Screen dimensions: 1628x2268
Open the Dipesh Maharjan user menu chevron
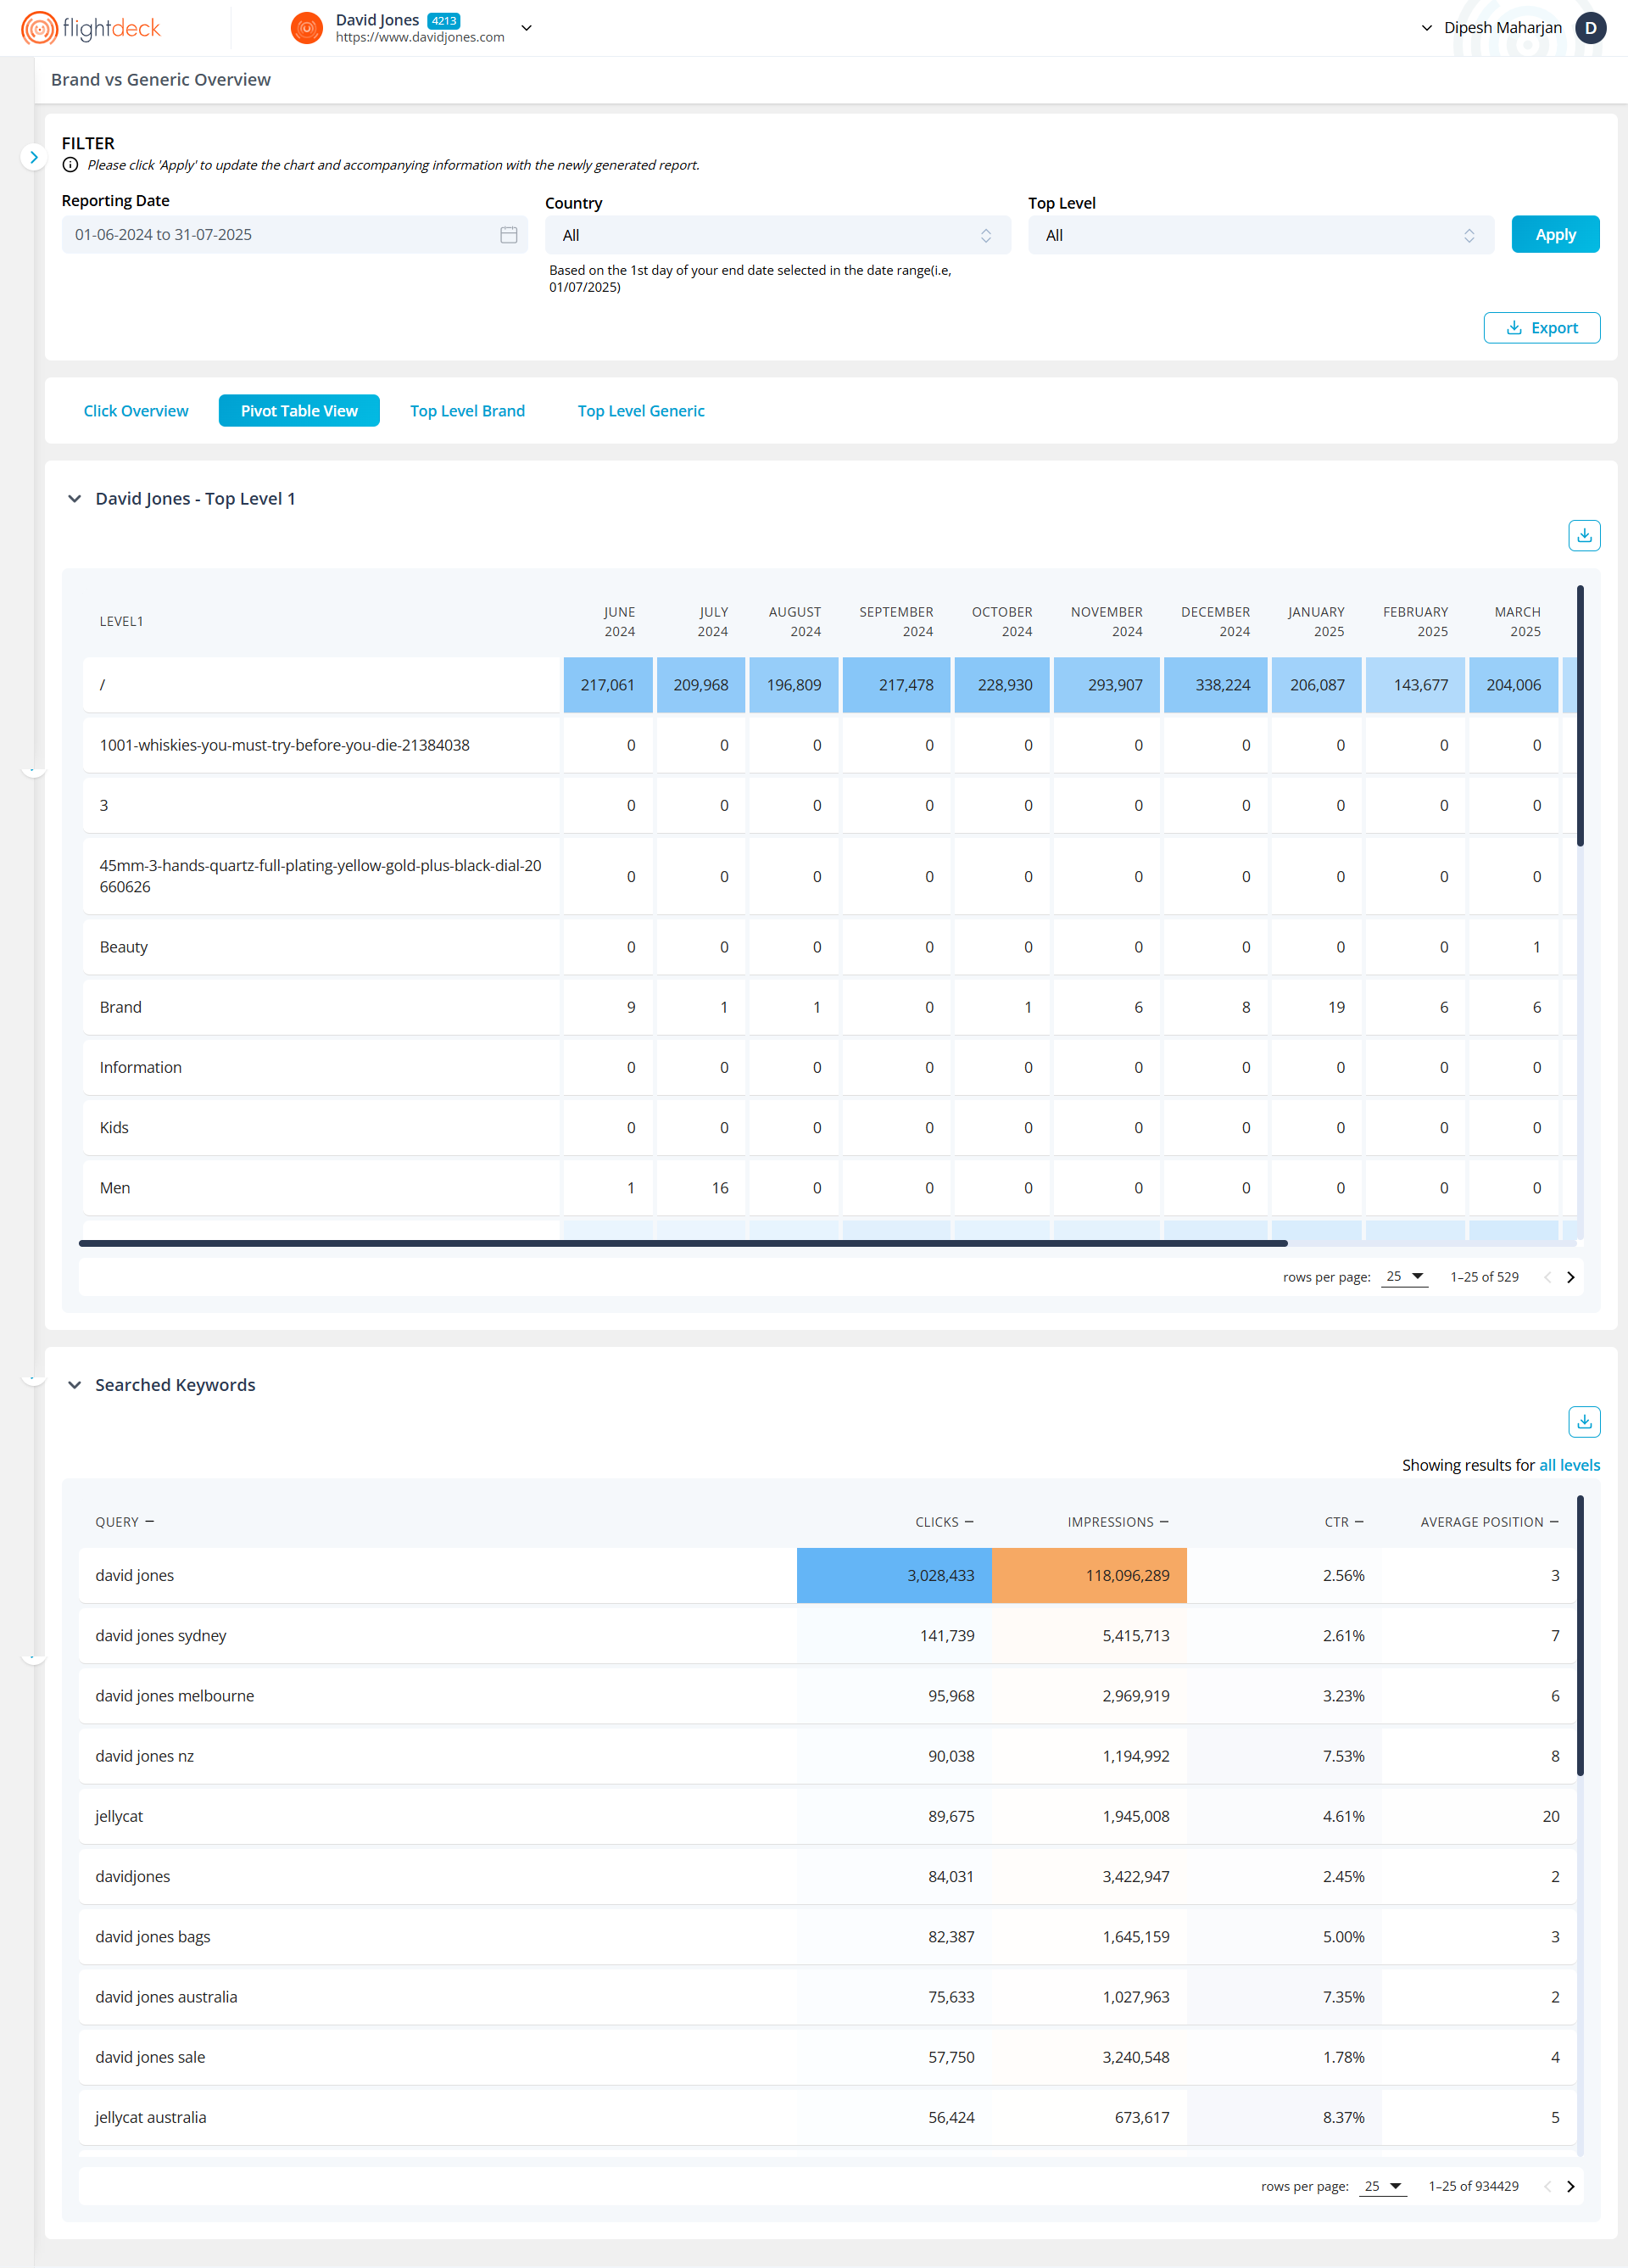1426,28
